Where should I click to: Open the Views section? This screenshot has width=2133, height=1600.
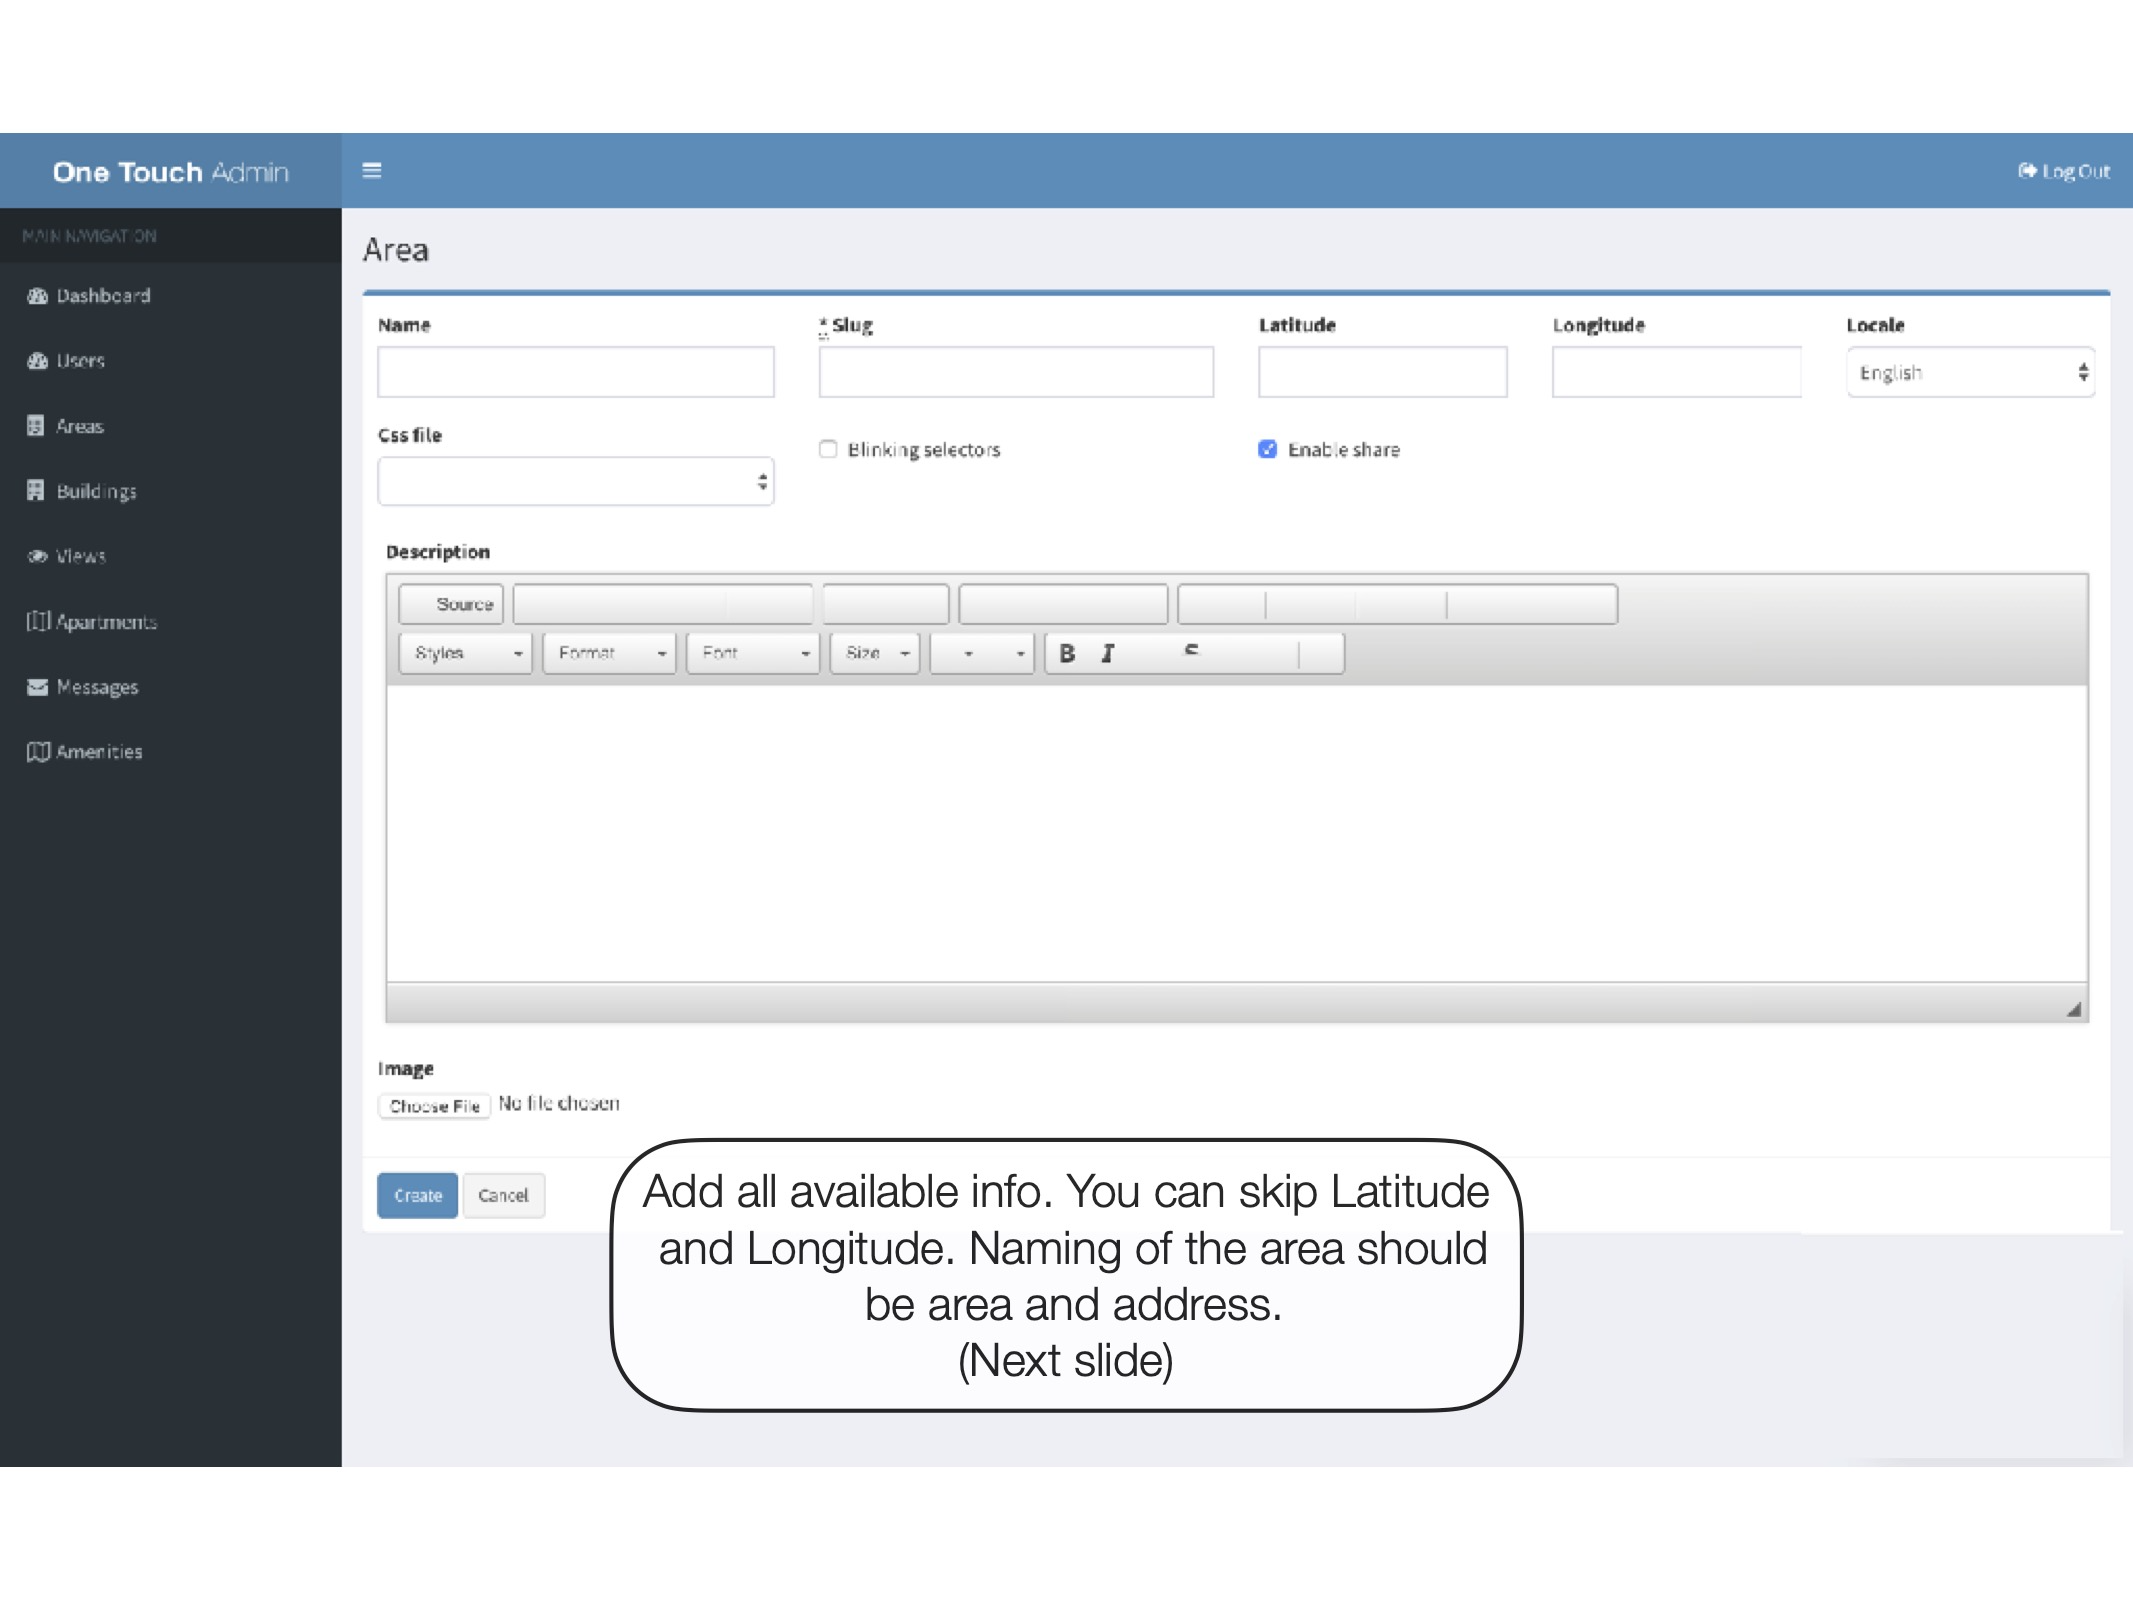[x=80, y=556]
